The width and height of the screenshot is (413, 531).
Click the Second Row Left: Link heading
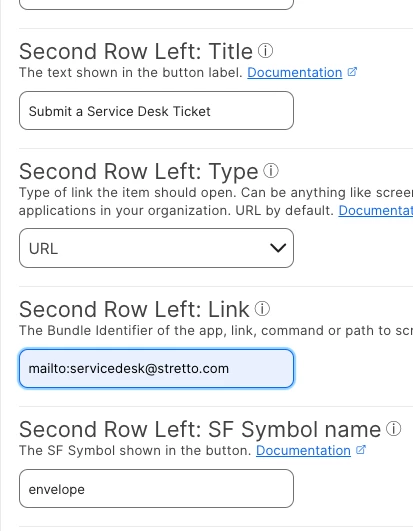pos(134,309)
